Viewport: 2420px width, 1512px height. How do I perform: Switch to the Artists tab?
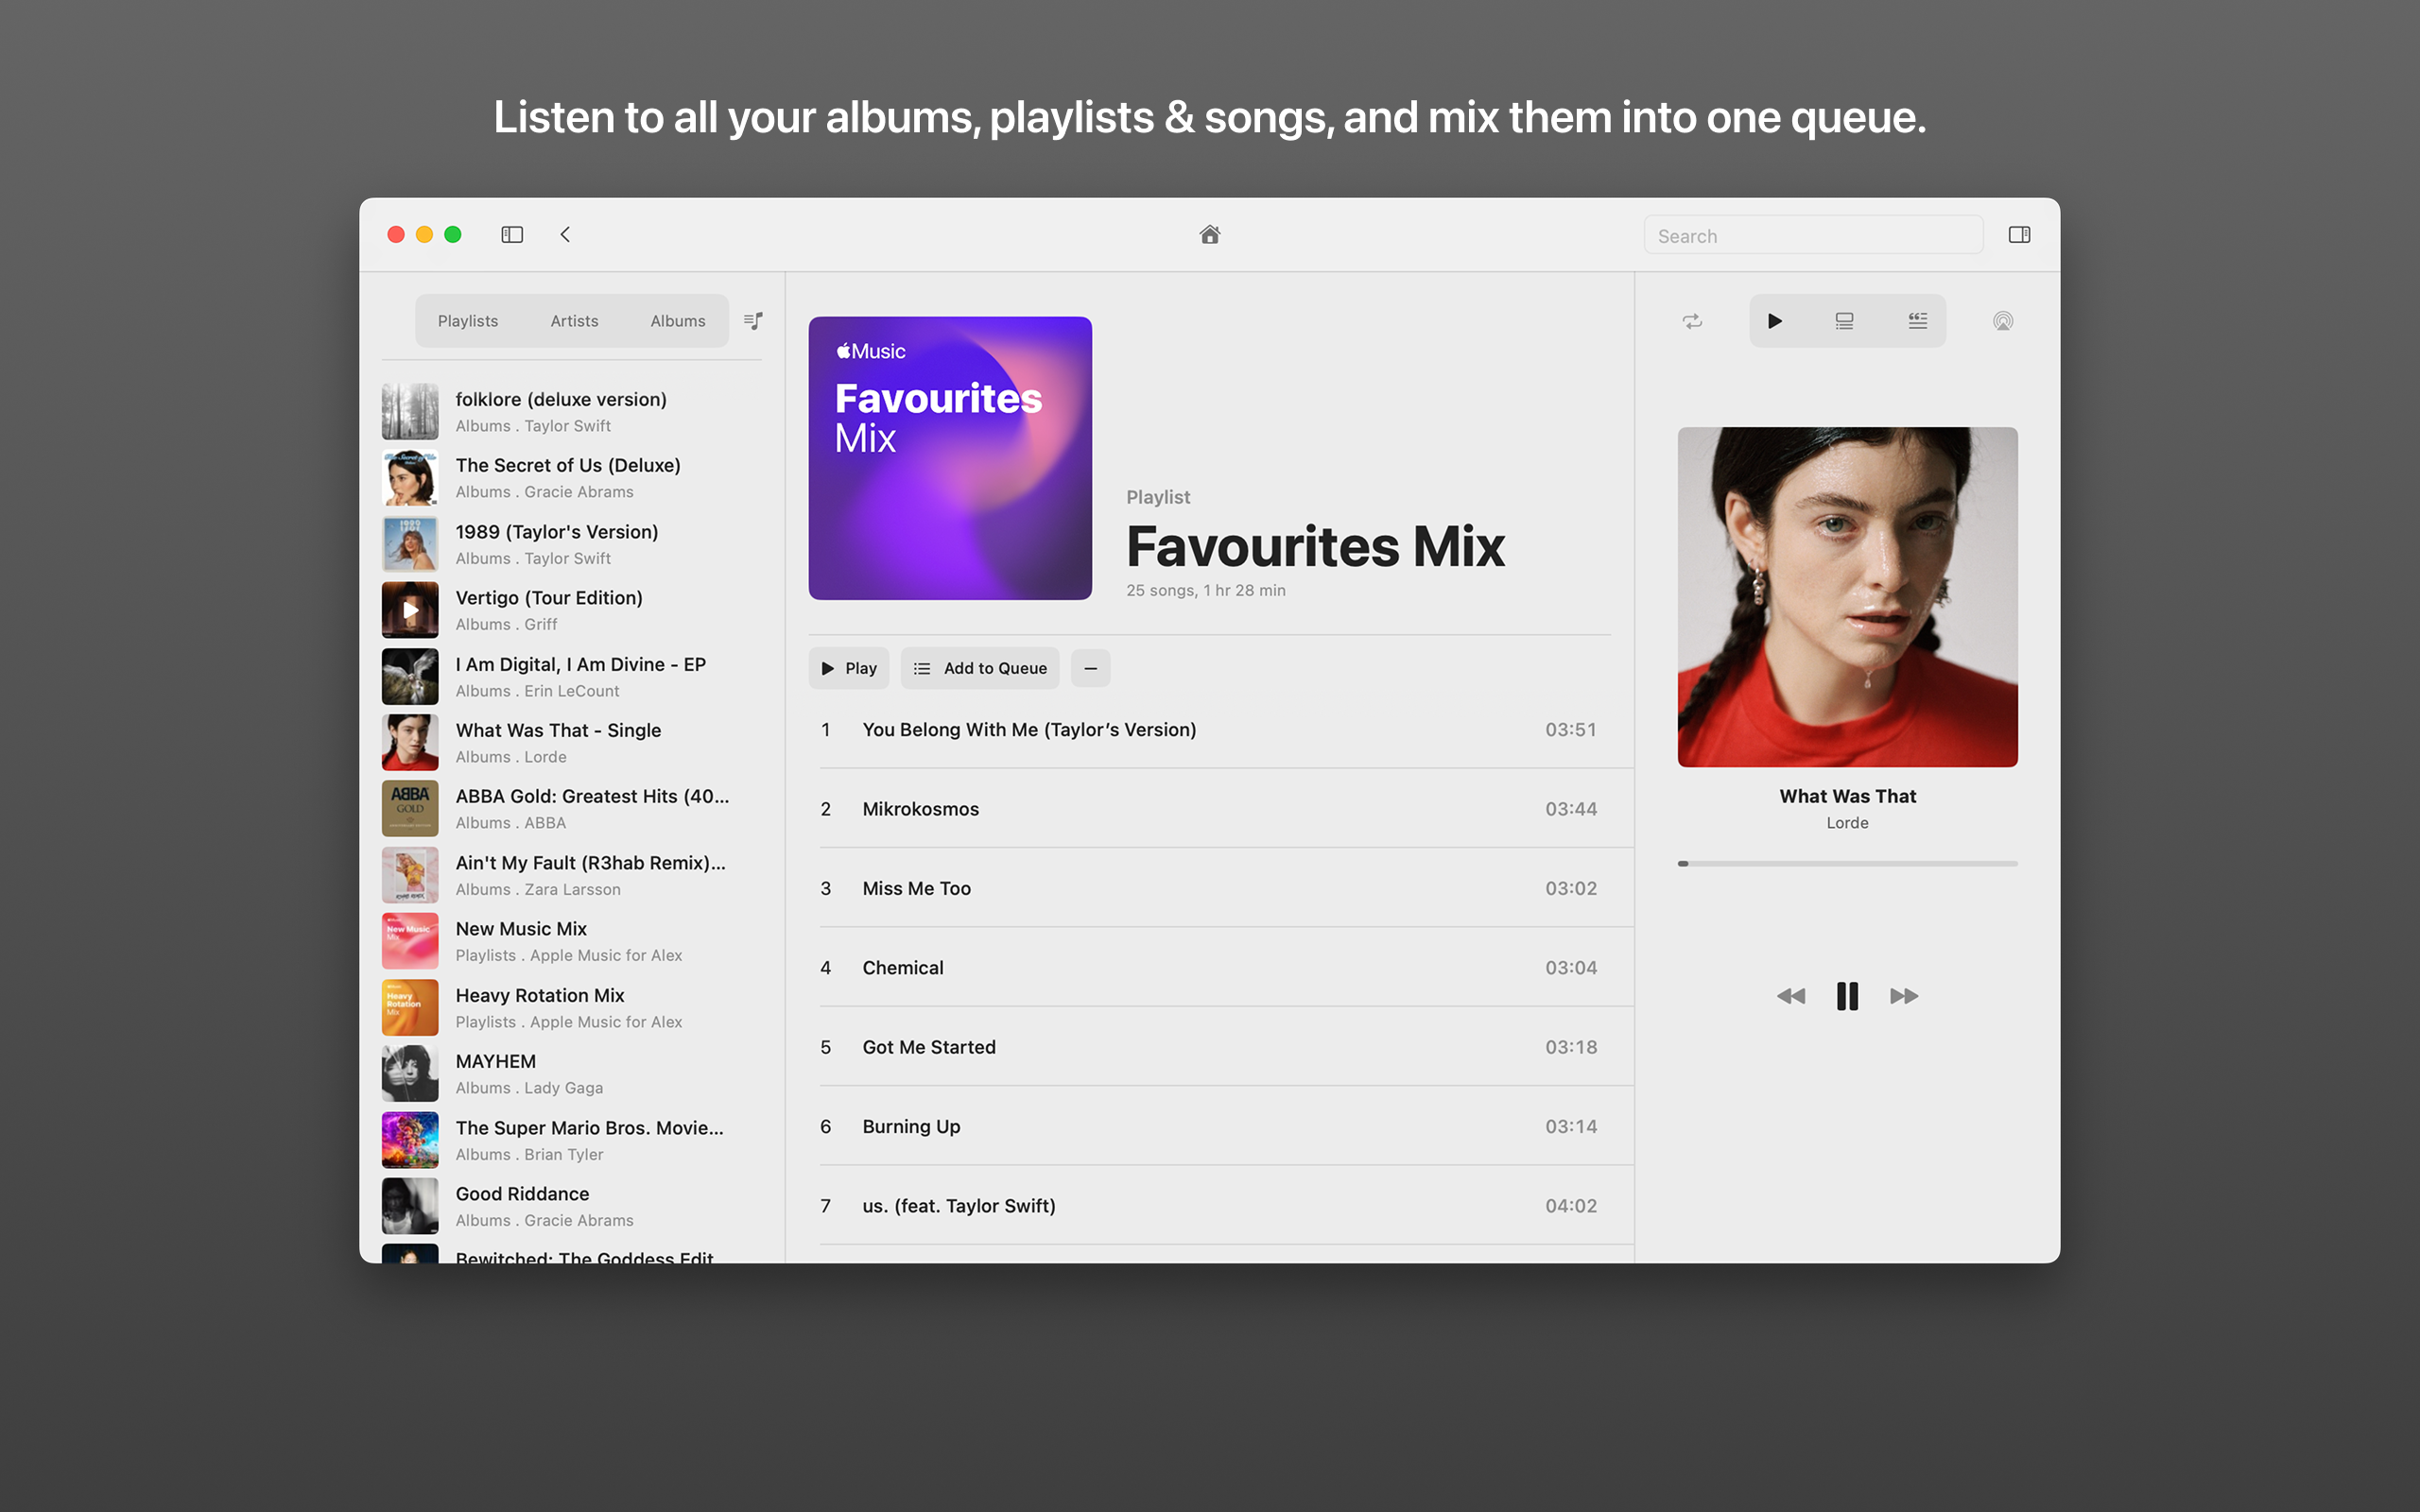574,321
